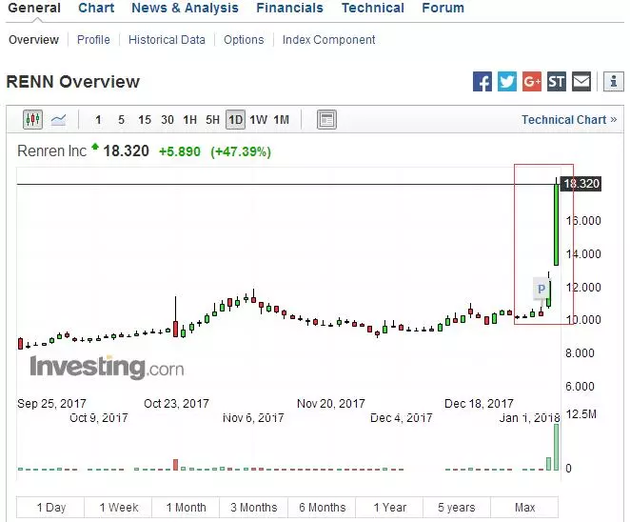Screen dimensions: 630x522
Task: Select the 3 Months time range
Action: click(253, 507)
